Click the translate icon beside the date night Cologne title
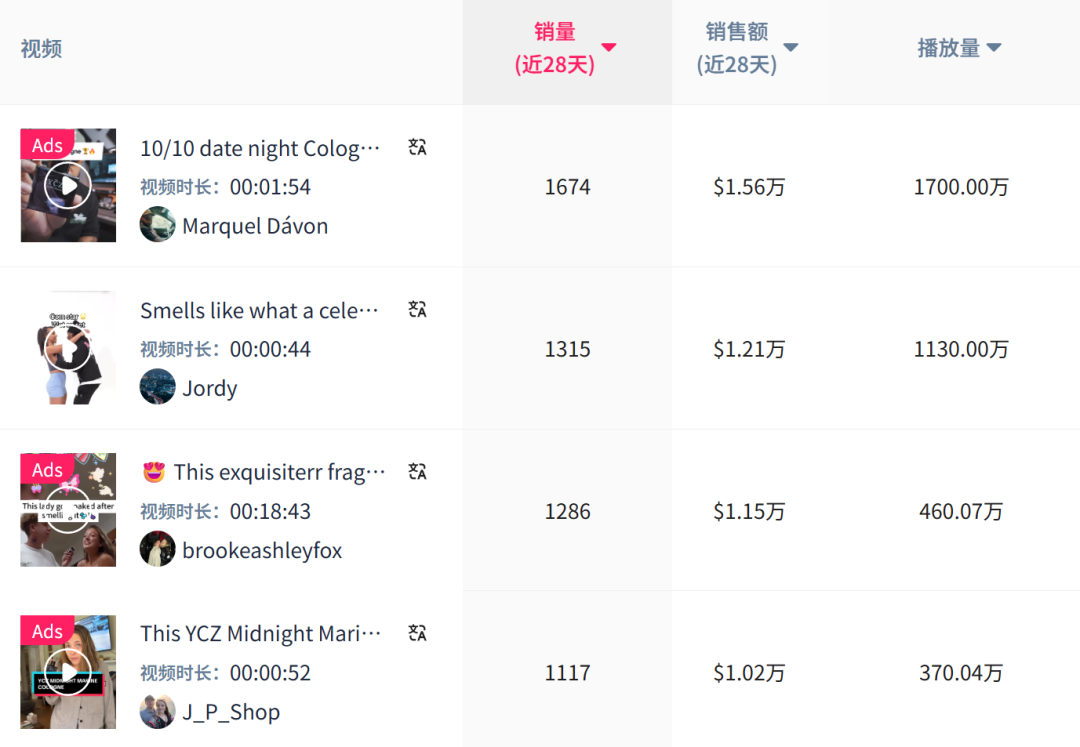 (x=417, y=146)
